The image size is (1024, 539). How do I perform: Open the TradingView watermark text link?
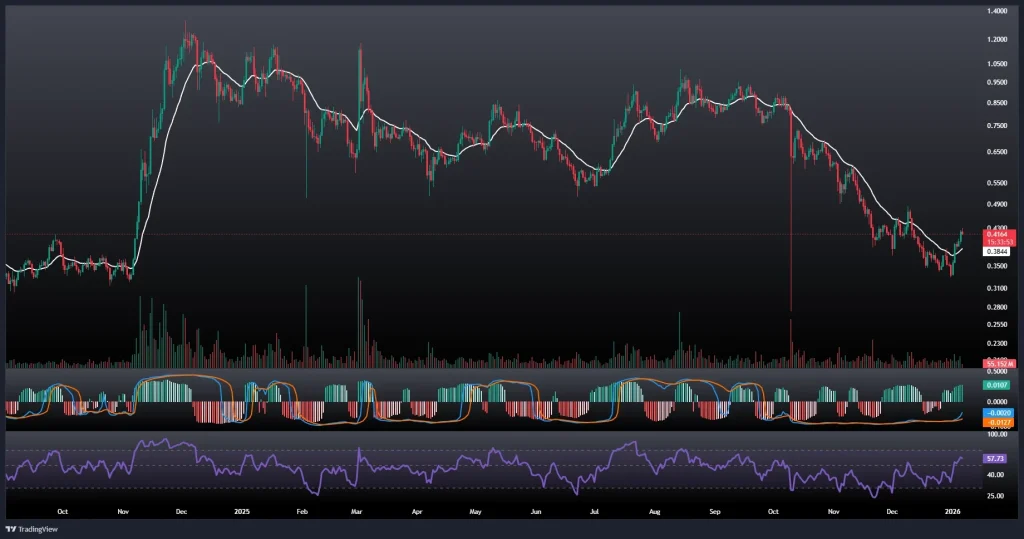(x=40, y=528)
